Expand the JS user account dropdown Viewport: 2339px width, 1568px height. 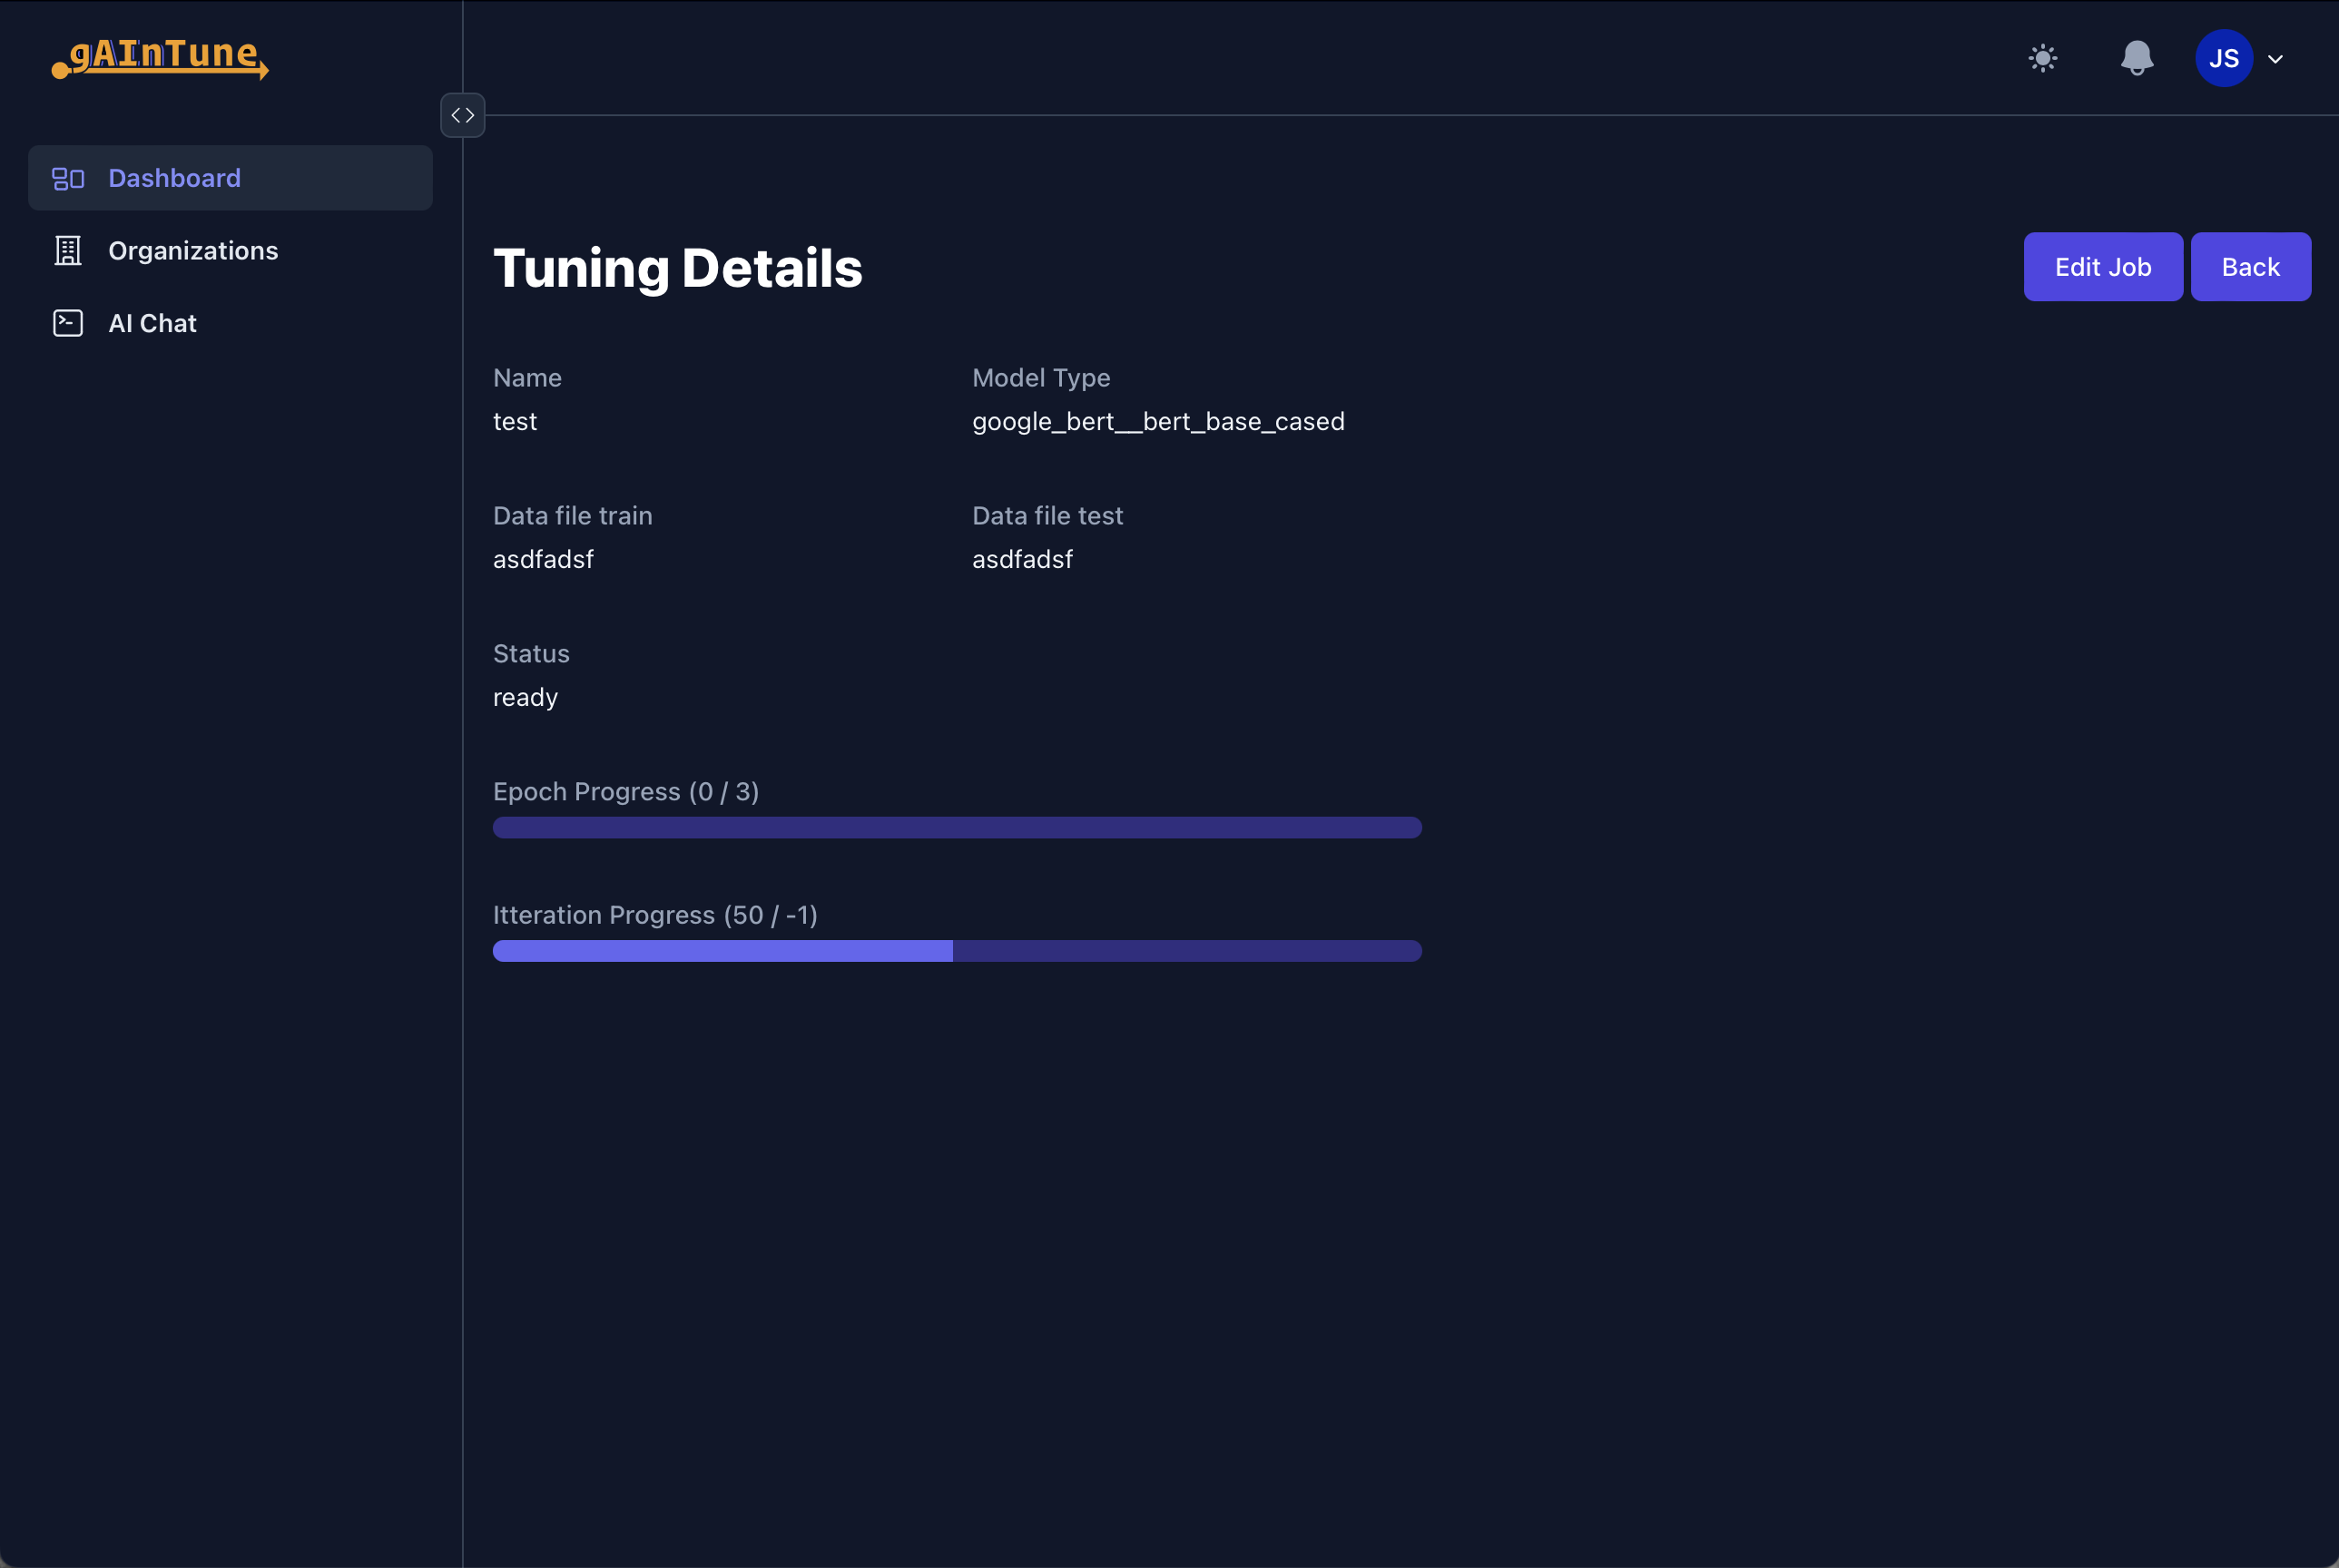[2276, 58]
